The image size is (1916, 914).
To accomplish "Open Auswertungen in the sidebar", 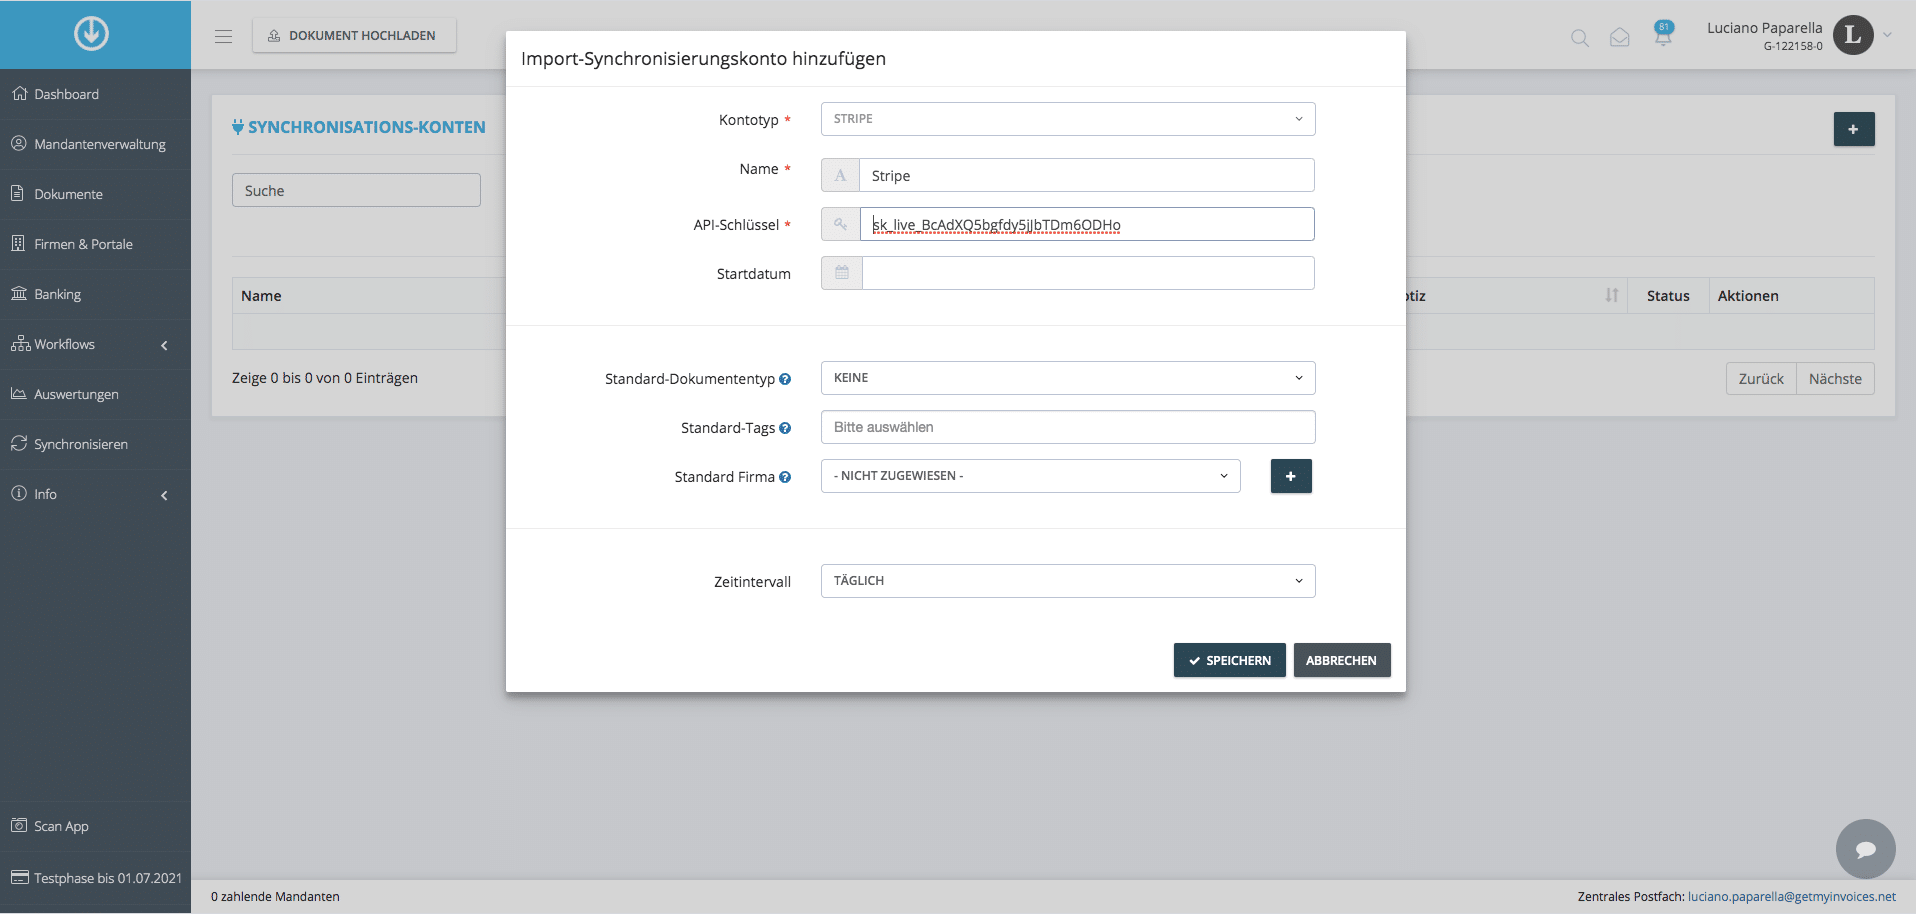I will point(95,394).
